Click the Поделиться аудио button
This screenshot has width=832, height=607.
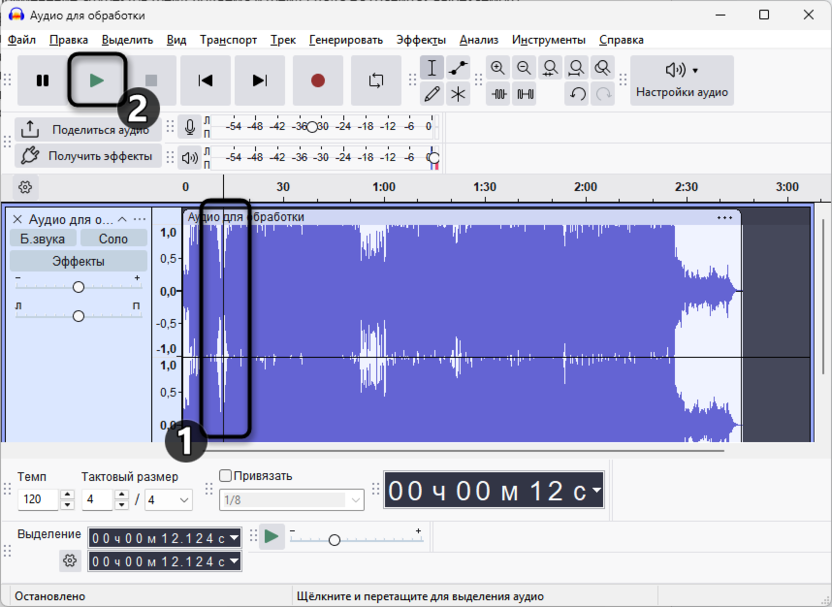click(87, 129)
